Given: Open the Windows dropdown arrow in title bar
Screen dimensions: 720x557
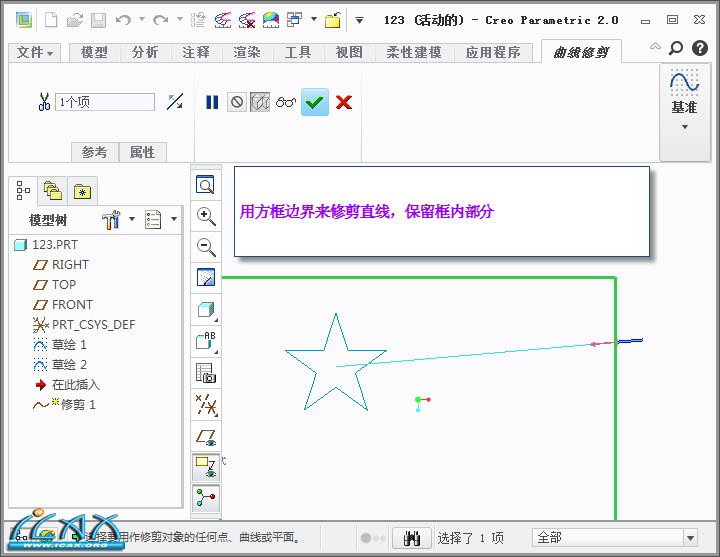Looking at the screenshot, I should [314, 19].
